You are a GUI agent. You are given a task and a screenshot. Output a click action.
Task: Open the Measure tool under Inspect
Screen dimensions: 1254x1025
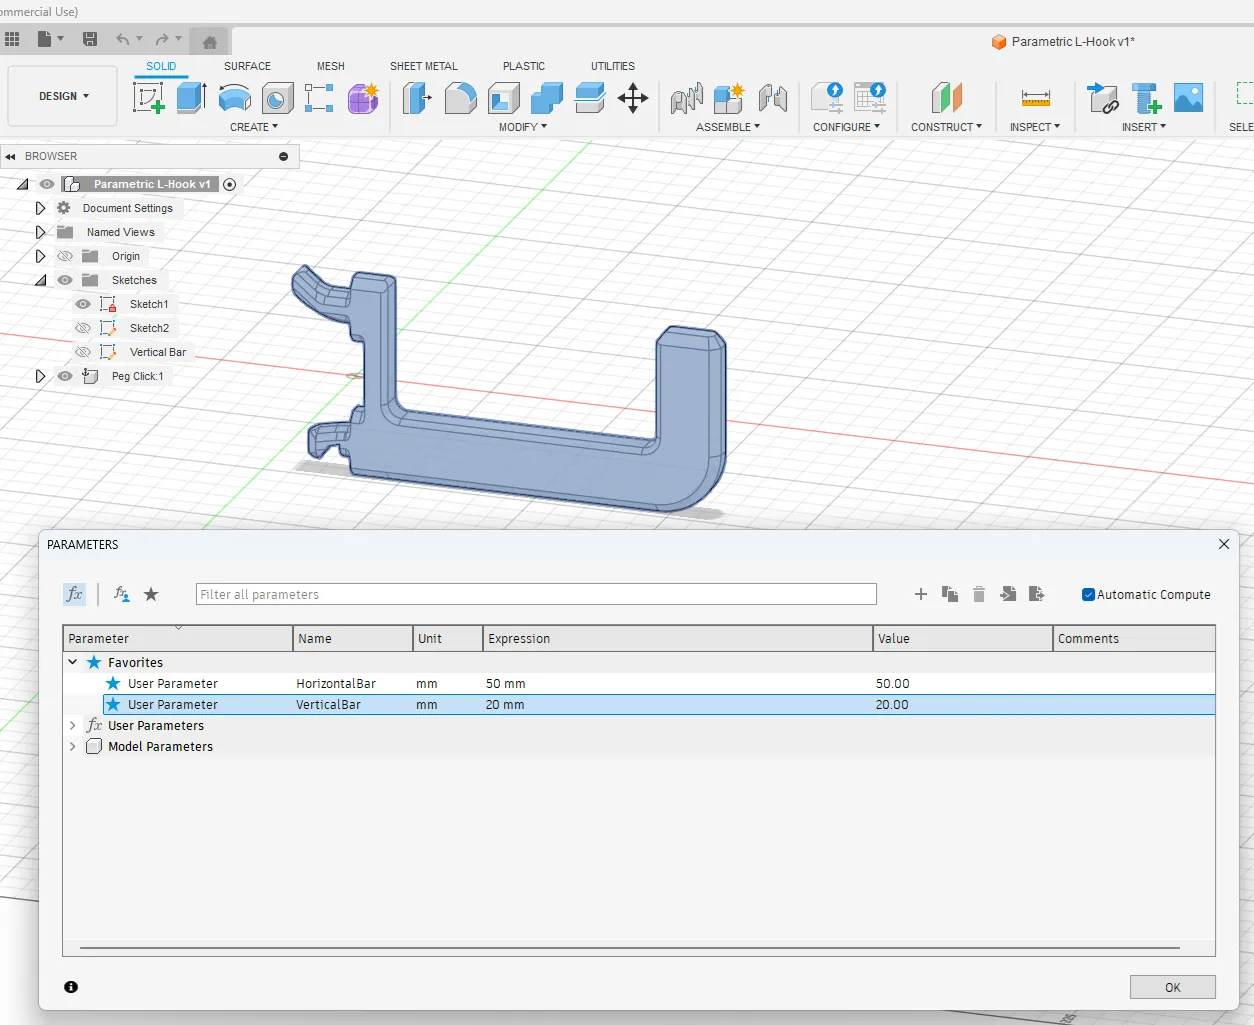(1035, 98)
